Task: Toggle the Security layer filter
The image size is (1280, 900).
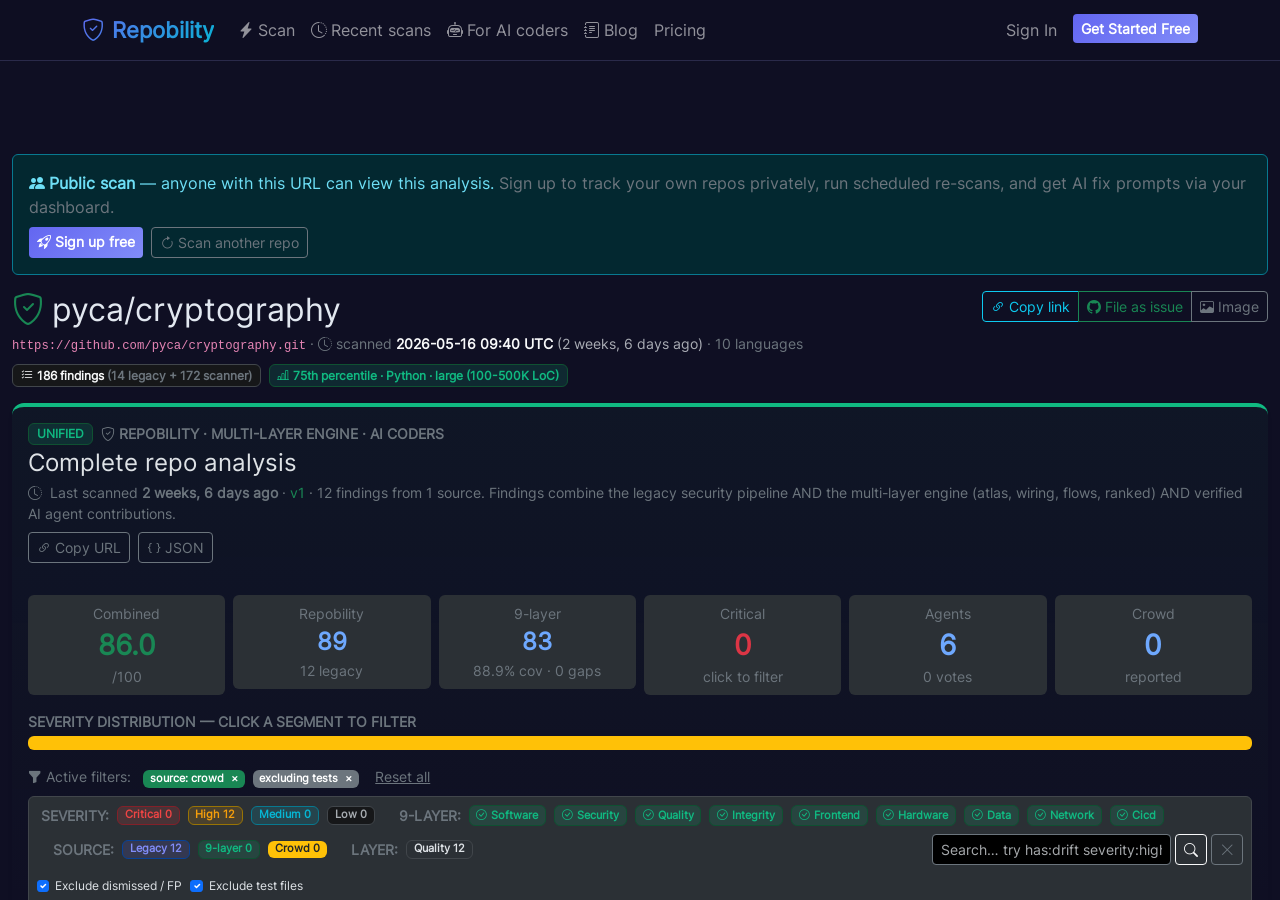Action: click(590, 815)
